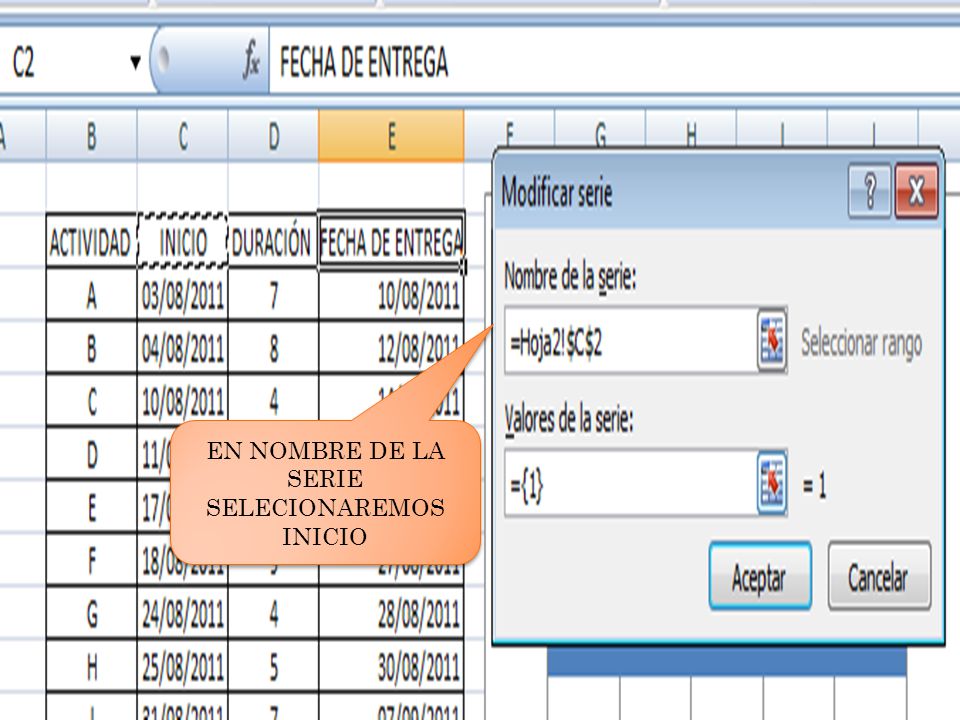Expand the Name Box dropdown arrow
The image size is (960, 720).
pos(135,61)
